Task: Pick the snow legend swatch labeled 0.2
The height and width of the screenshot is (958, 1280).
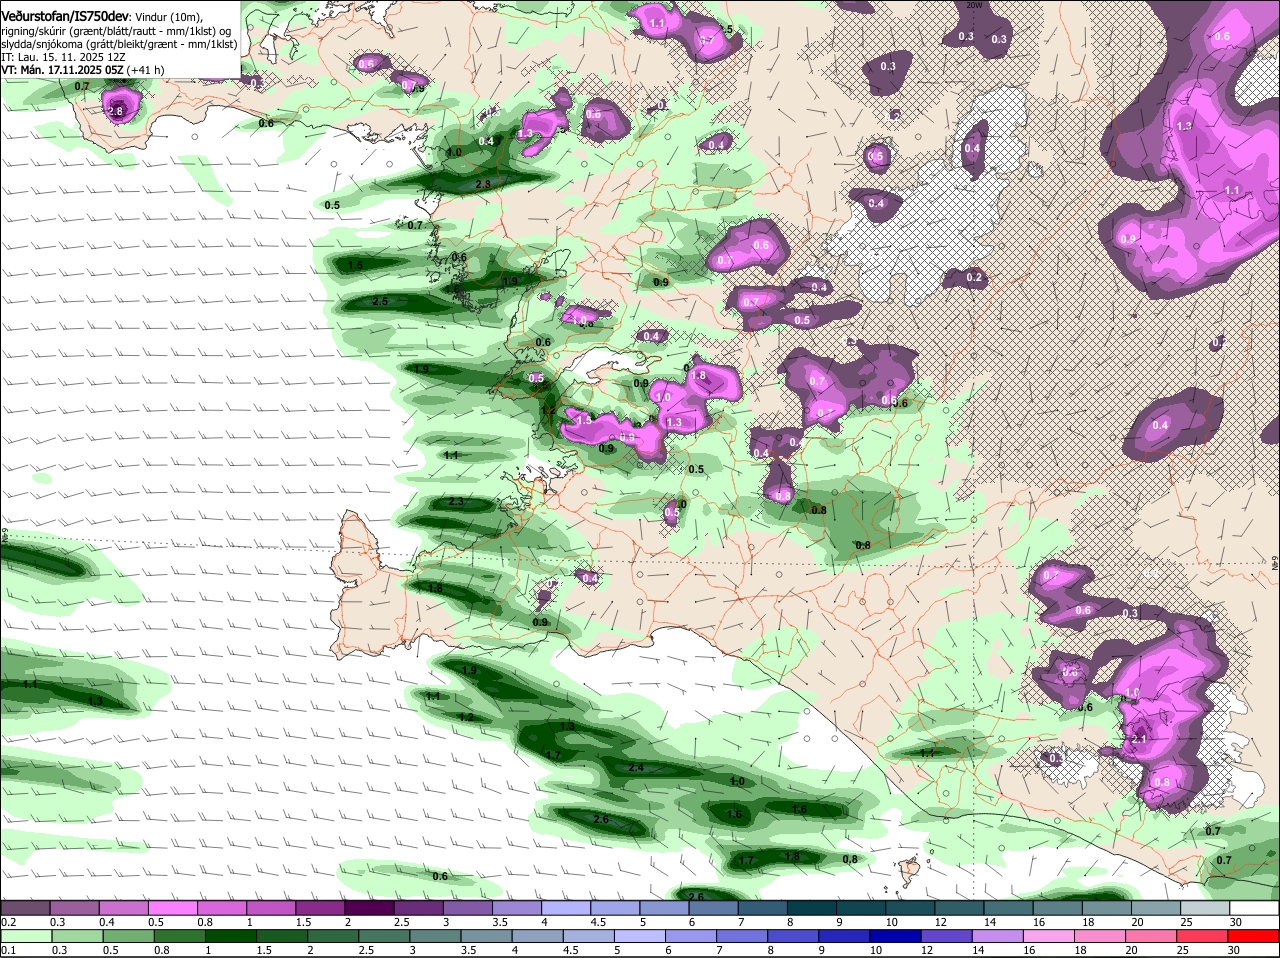Action: click(x=25, y=907)
